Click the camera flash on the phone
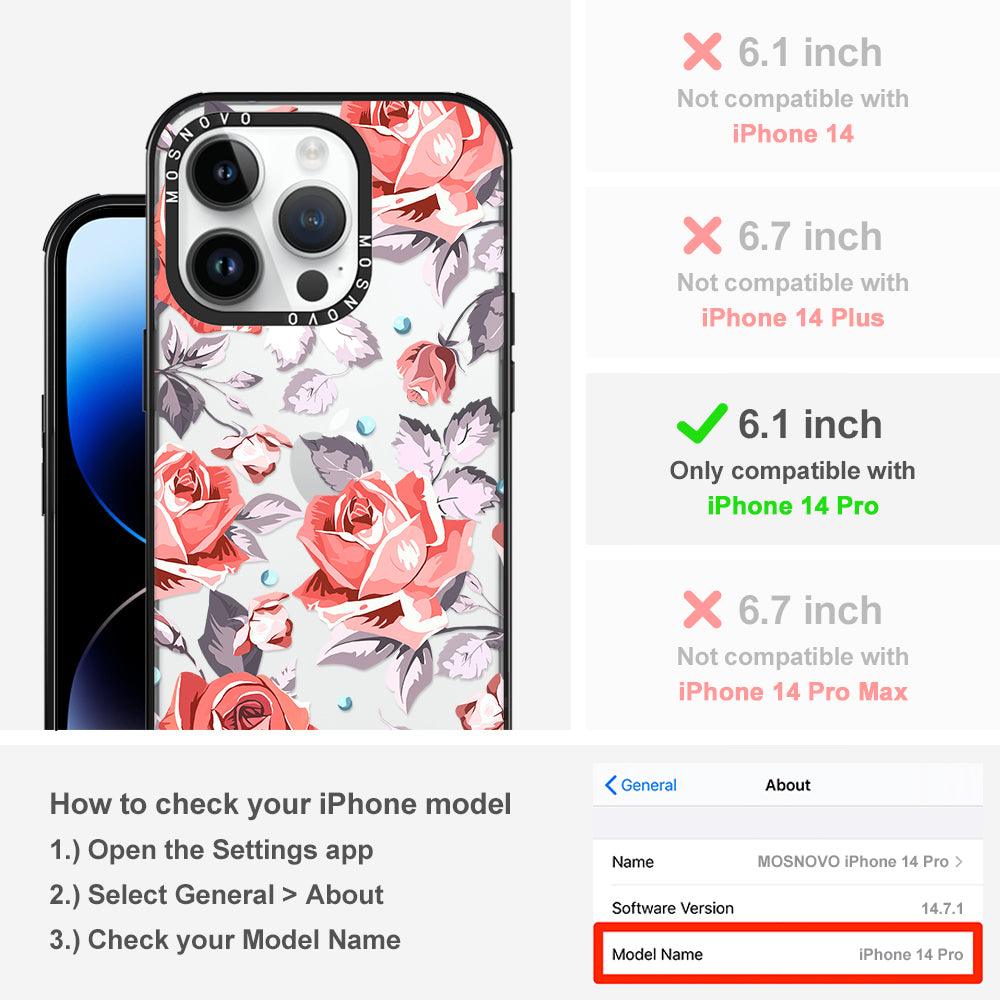This screenshot has width=1000, height=1000. 312,152
